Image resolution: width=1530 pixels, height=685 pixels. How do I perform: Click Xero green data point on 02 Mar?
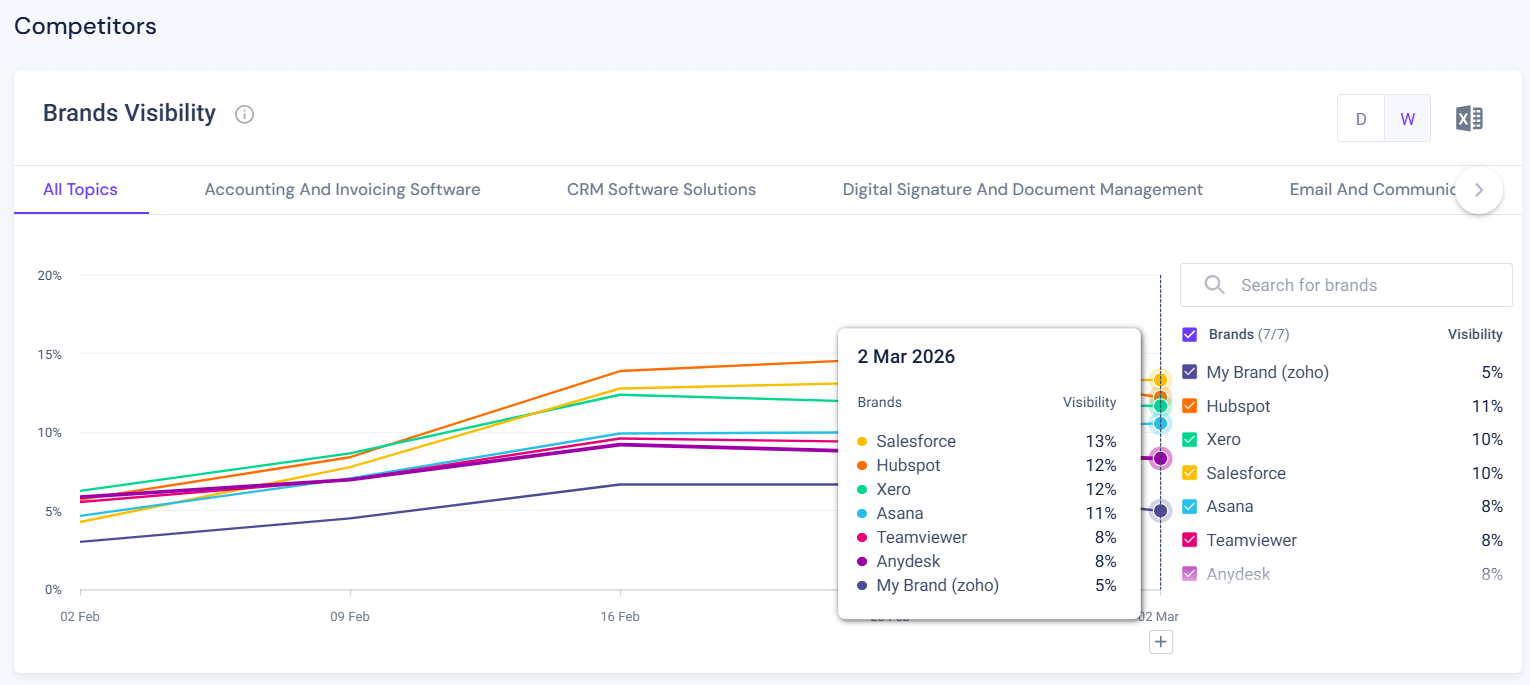pyautogui.click(x=1160, y=406)
